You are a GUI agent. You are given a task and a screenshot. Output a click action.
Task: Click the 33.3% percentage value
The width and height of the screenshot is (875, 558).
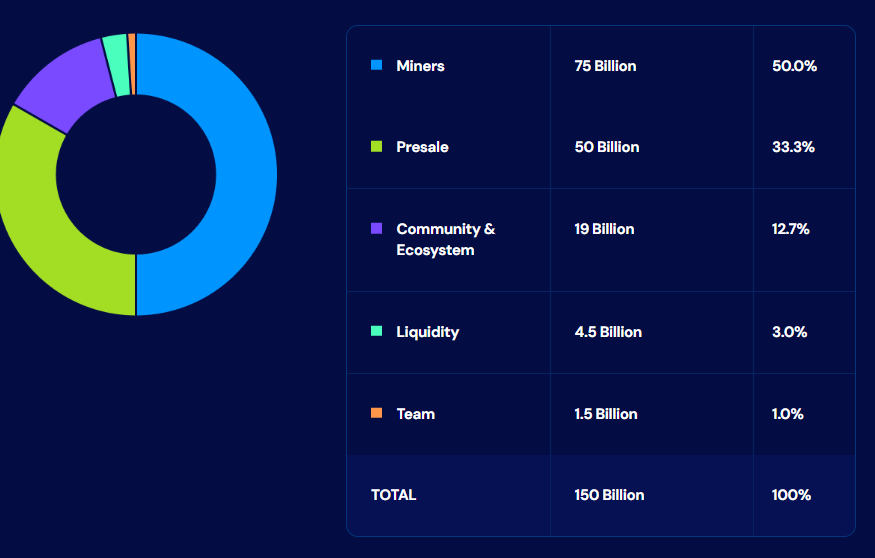[x=793, y=147]
